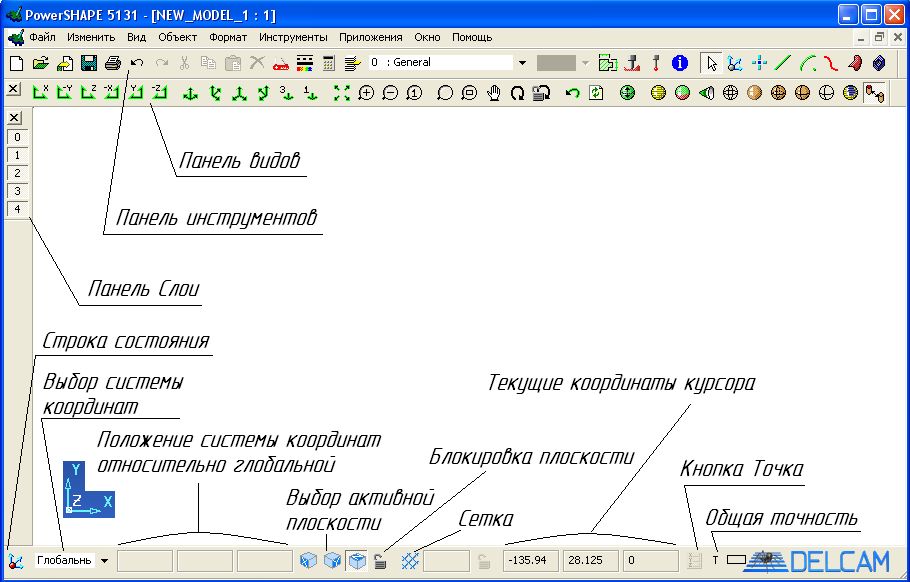
Task: Toggle the grid icon in the status bar
Action: point(410,561)
